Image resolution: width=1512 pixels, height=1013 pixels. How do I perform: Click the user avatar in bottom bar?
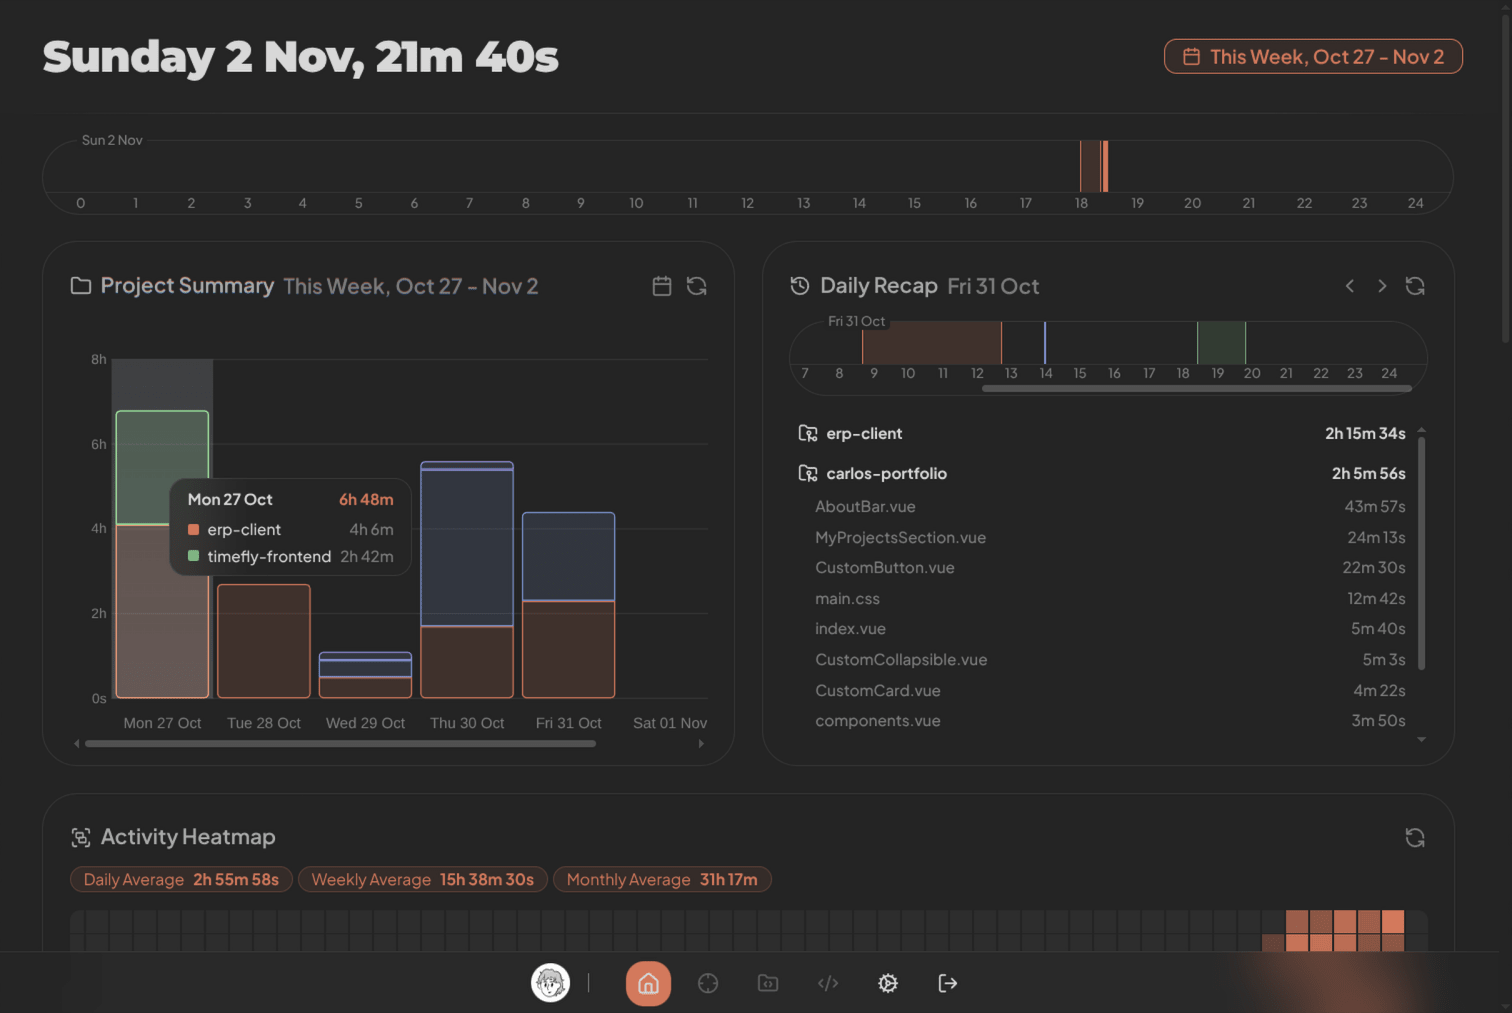(x=550, y=983)
